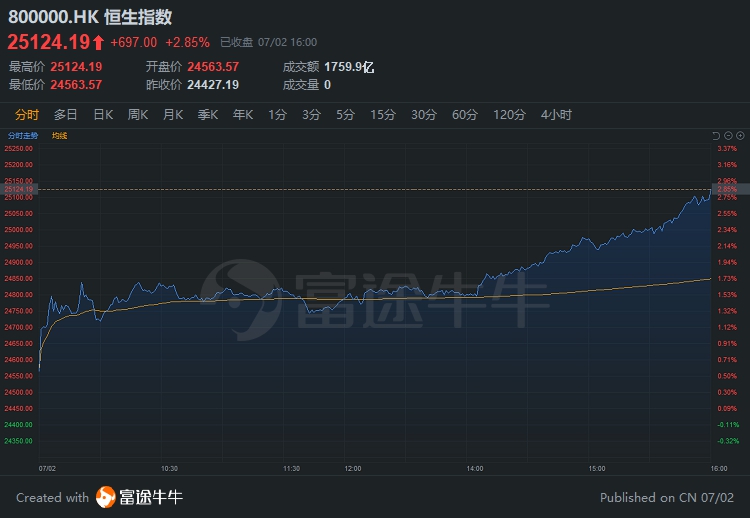Click the 10:30 time axis label

[169, 469]
